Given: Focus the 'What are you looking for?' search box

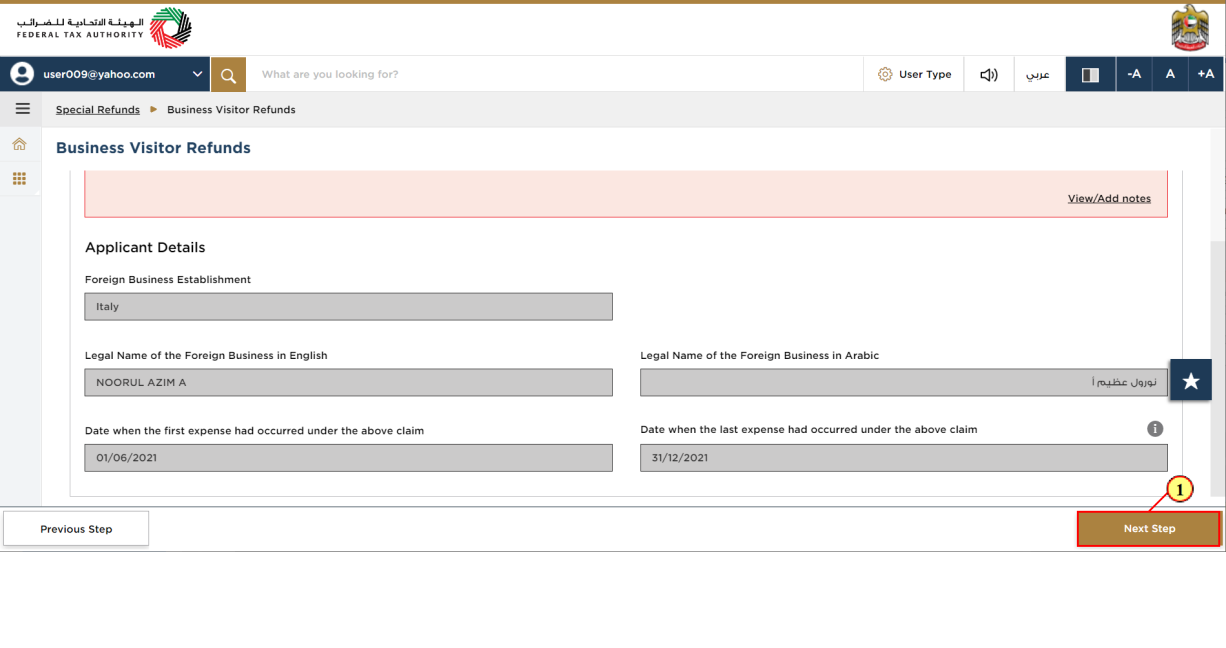Looking at the screenshot, I should tap(555, 74).
